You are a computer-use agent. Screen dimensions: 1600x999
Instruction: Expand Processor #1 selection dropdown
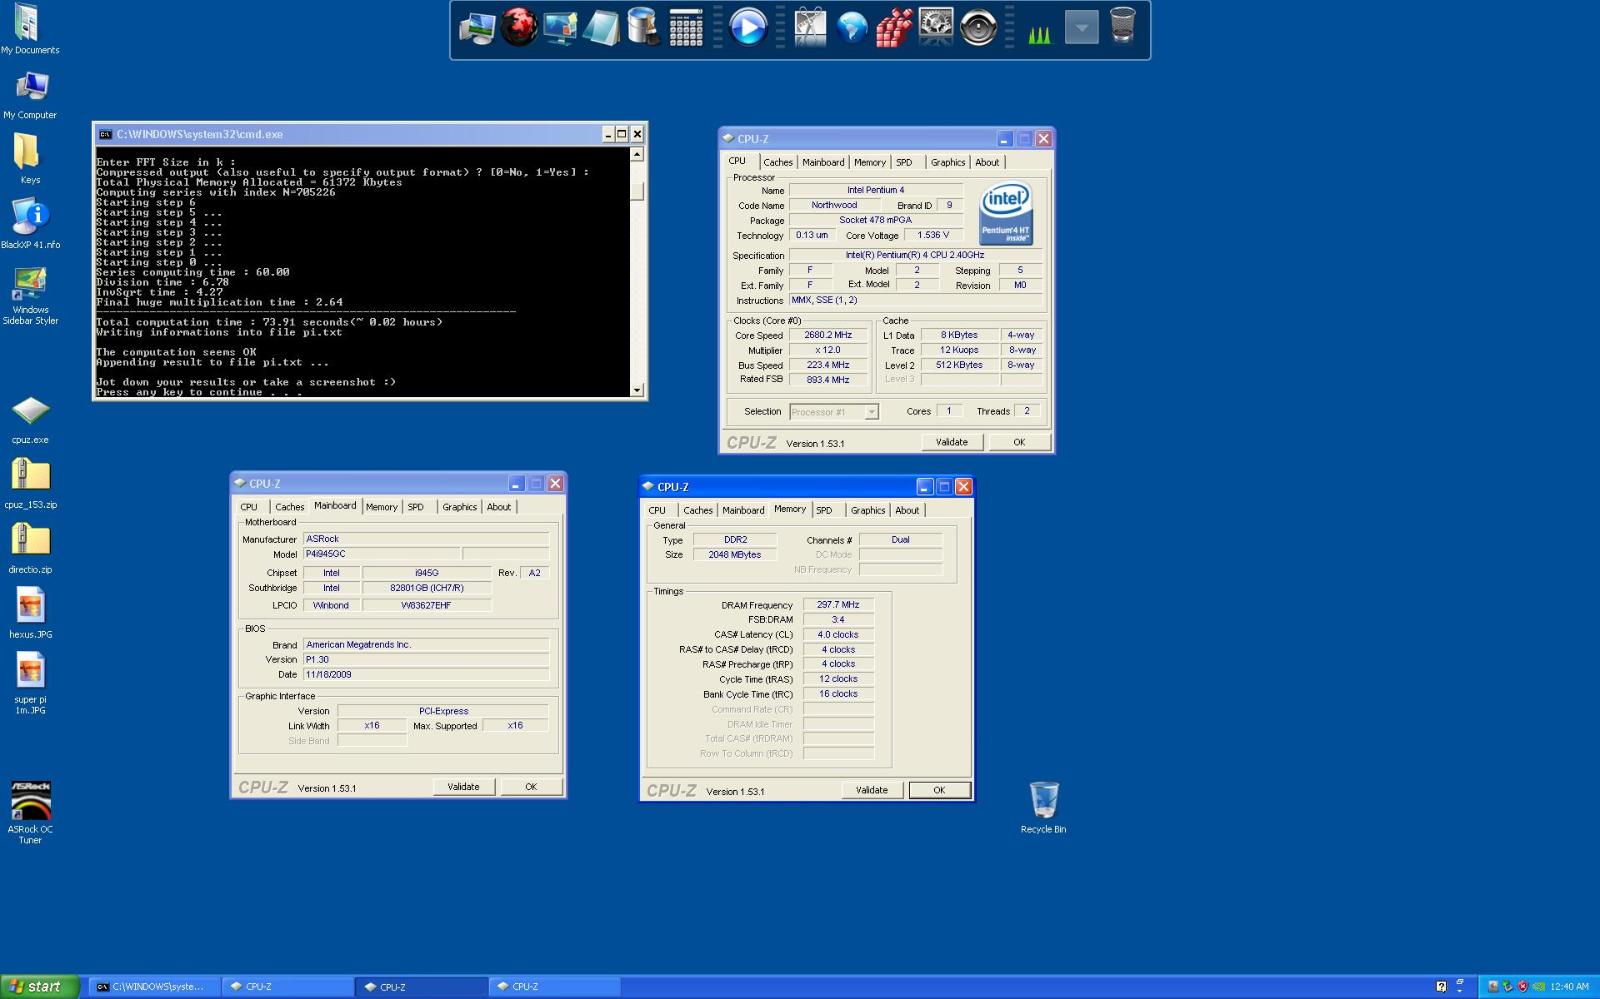871,412
